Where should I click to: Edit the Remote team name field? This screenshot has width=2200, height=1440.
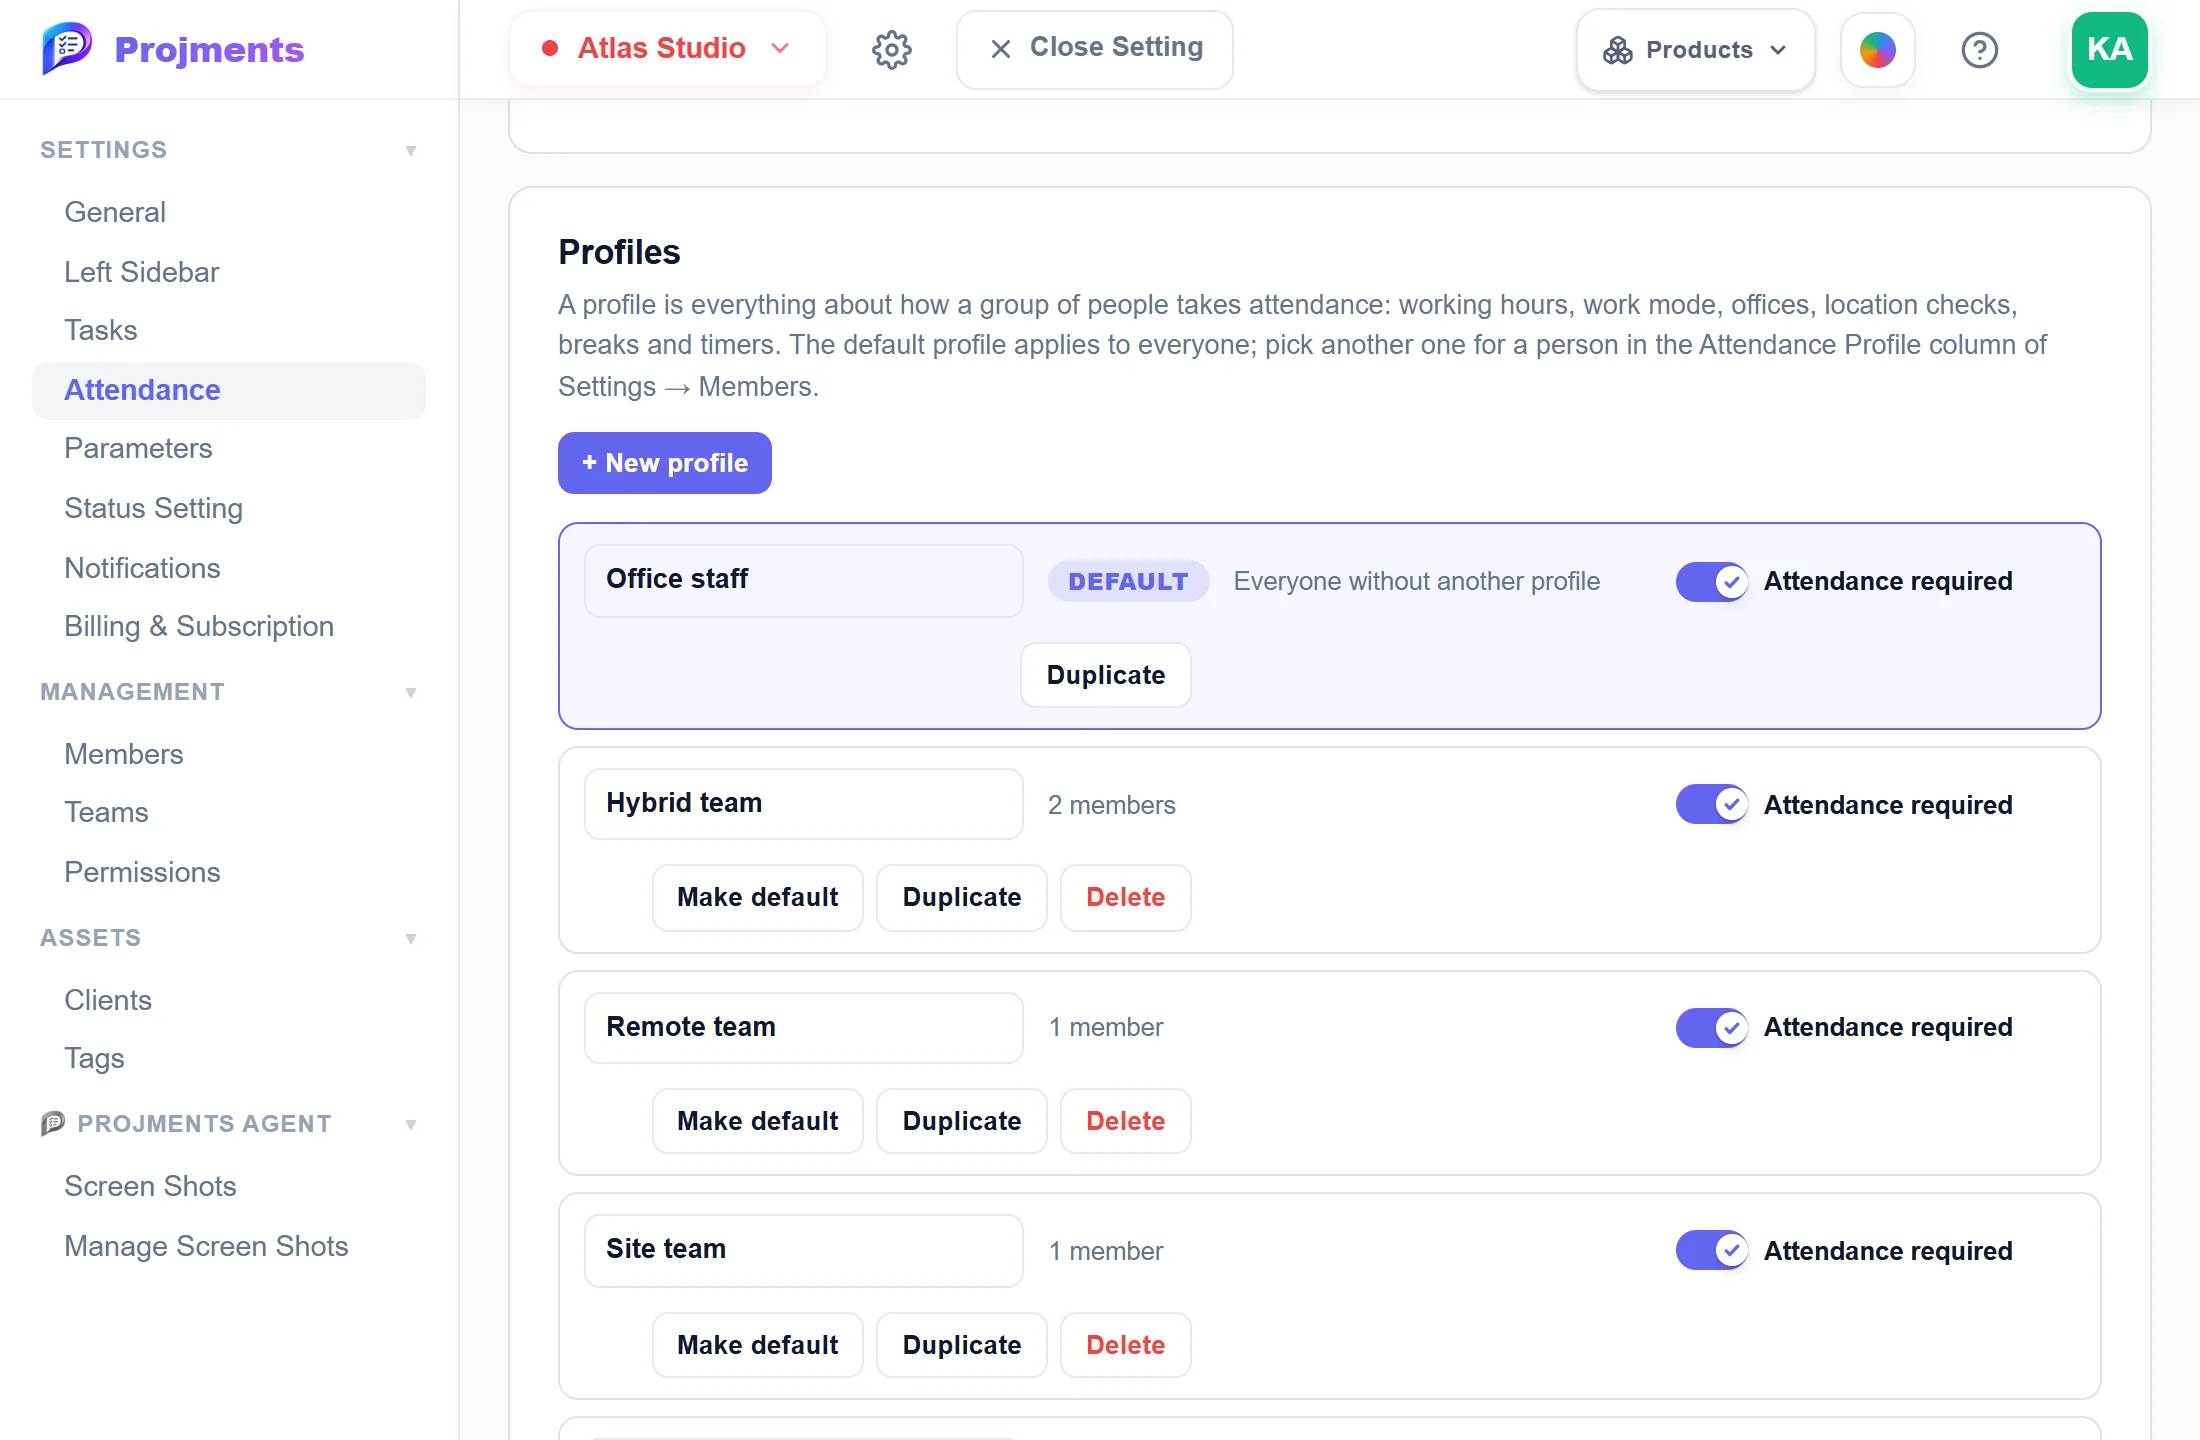coord(803,1027)
